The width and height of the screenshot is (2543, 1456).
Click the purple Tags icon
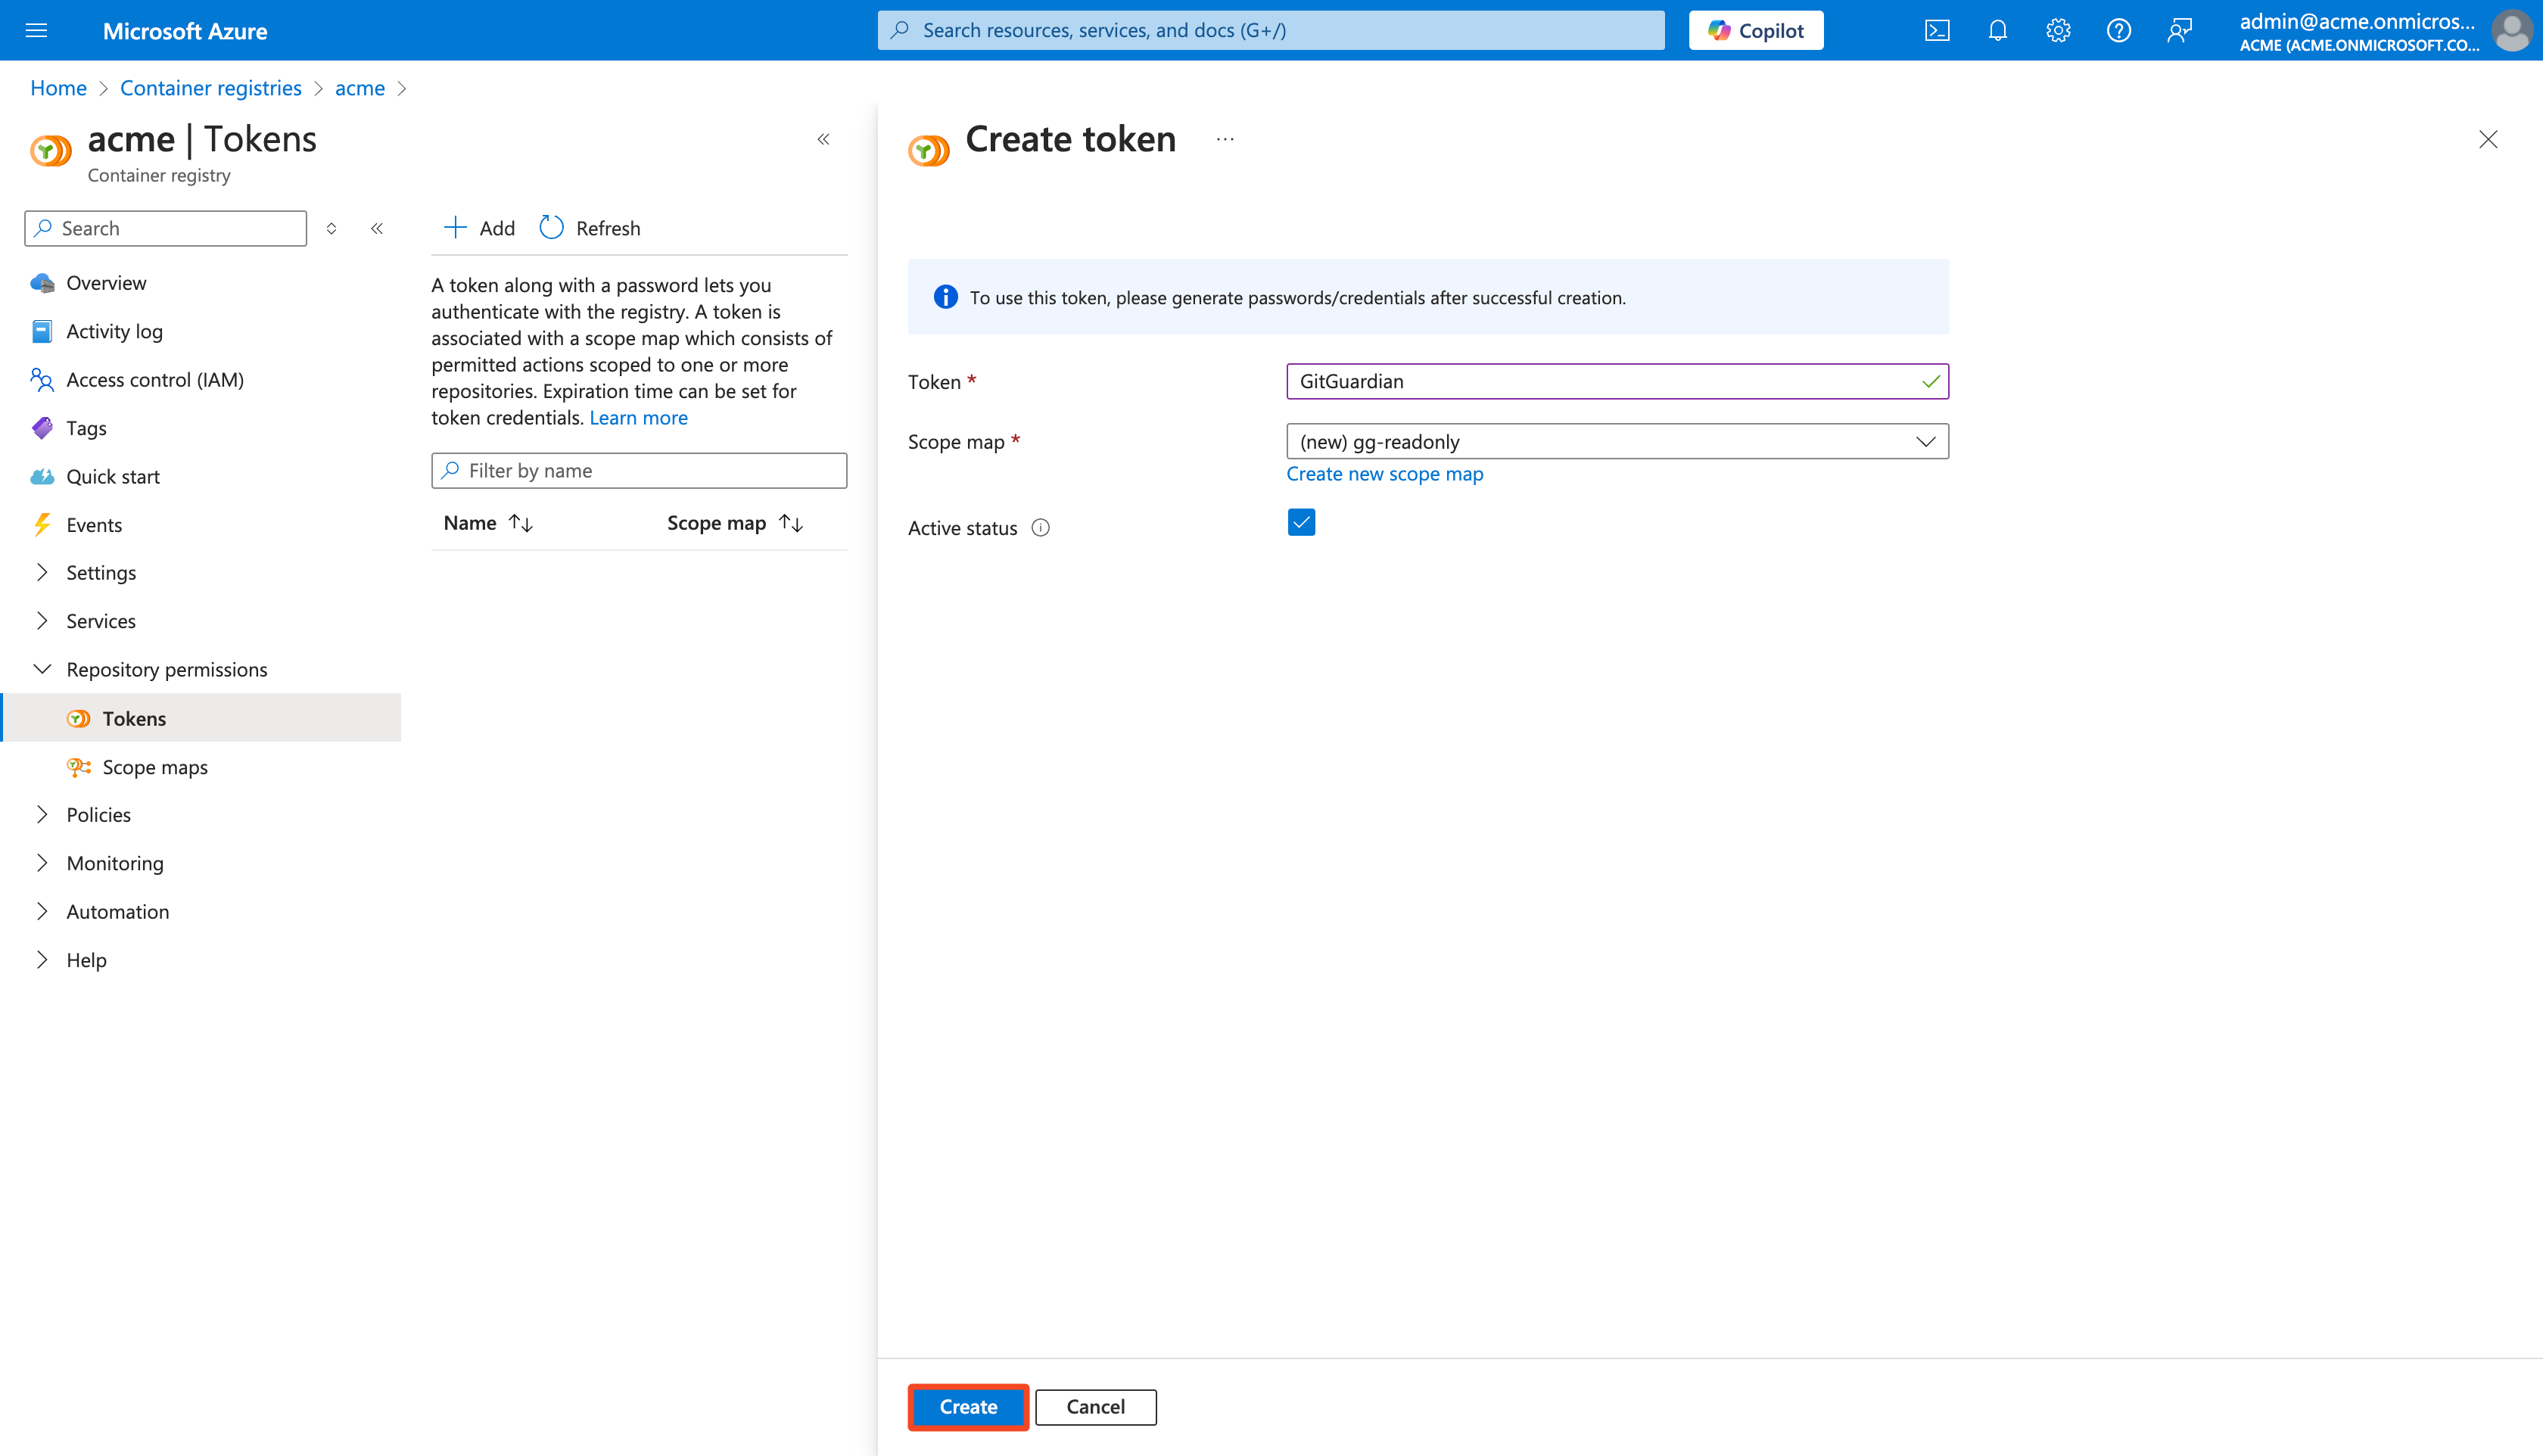coord(42,428)
